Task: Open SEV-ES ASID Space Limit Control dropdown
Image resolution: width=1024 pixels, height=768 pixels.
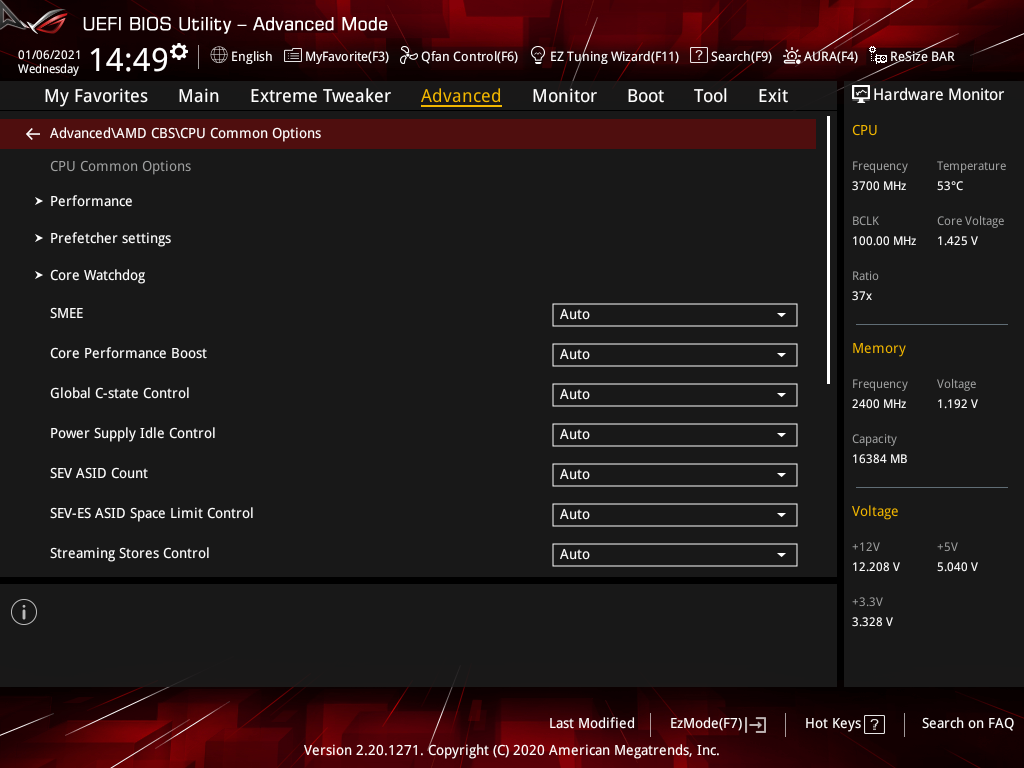Action: click(x=675, y=515)
